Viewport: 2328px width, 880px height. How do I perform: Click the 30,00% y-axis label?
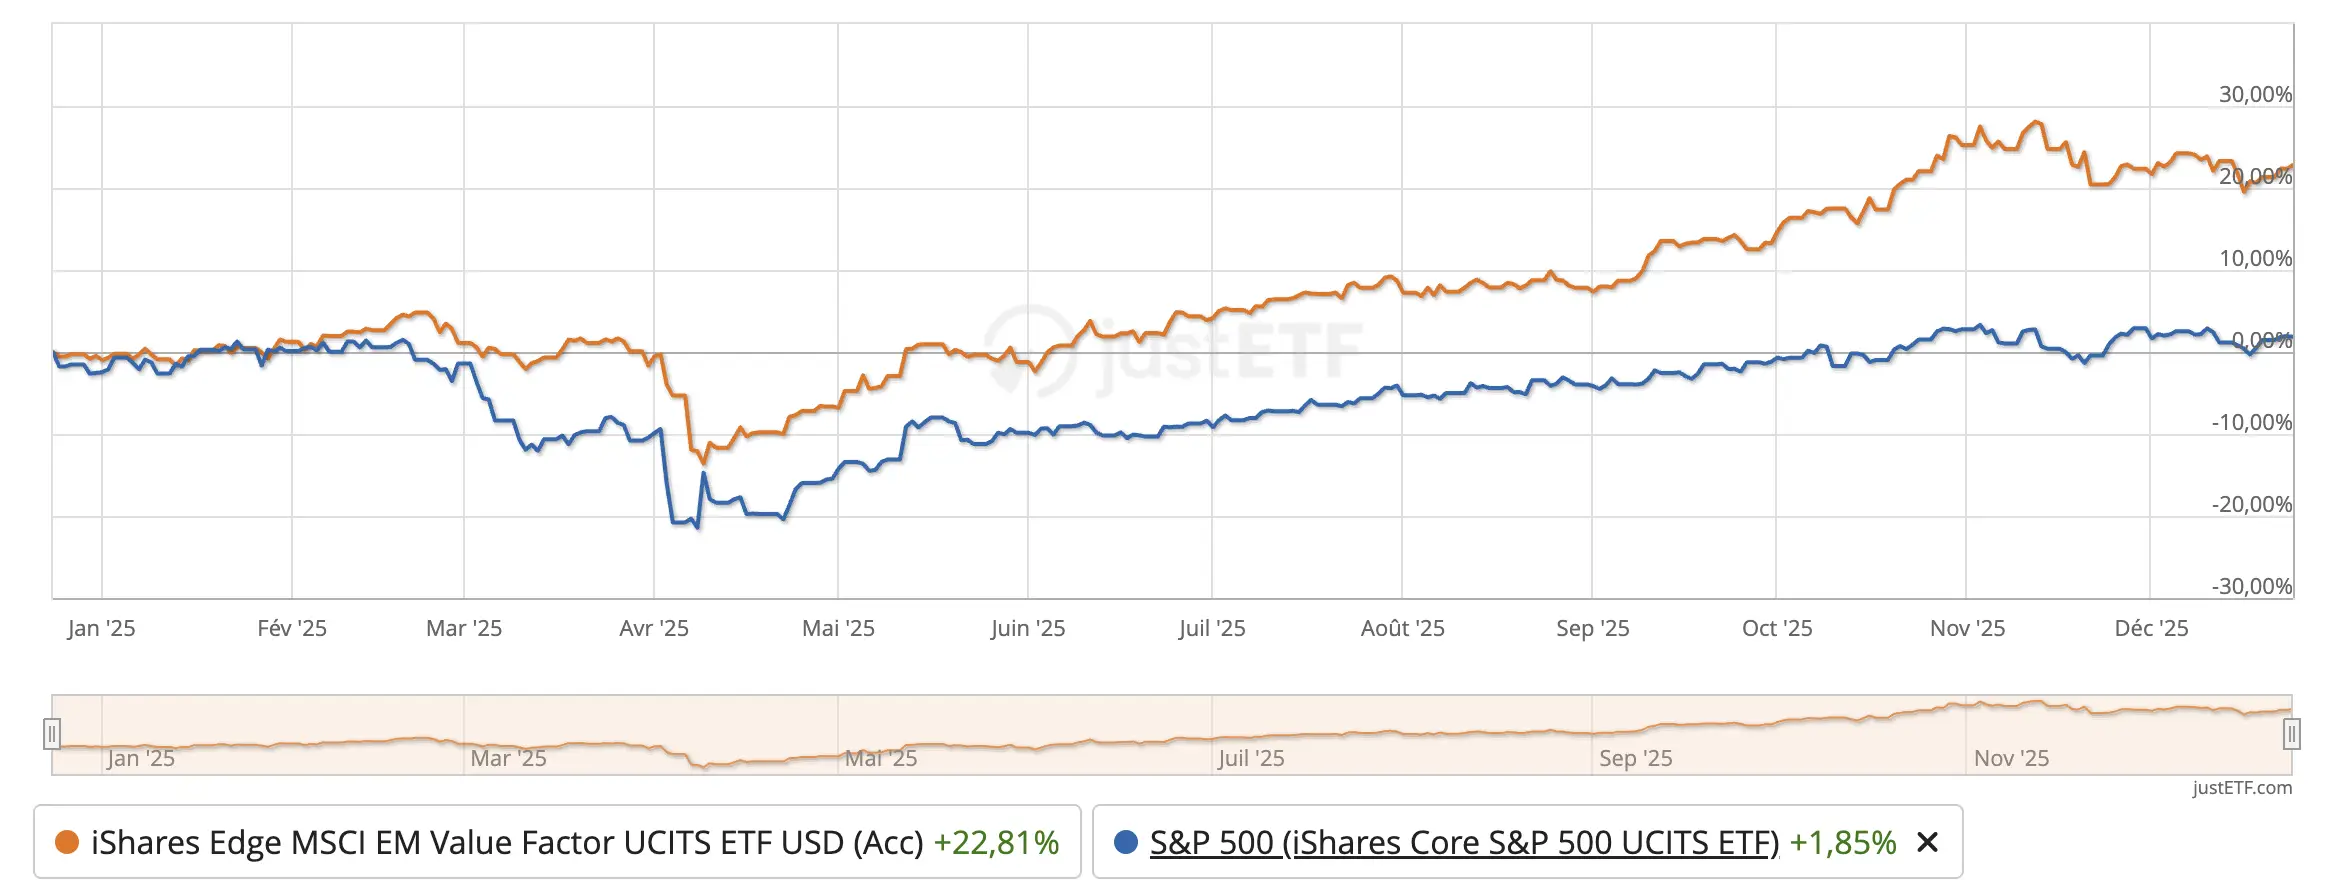[2255, 94]
